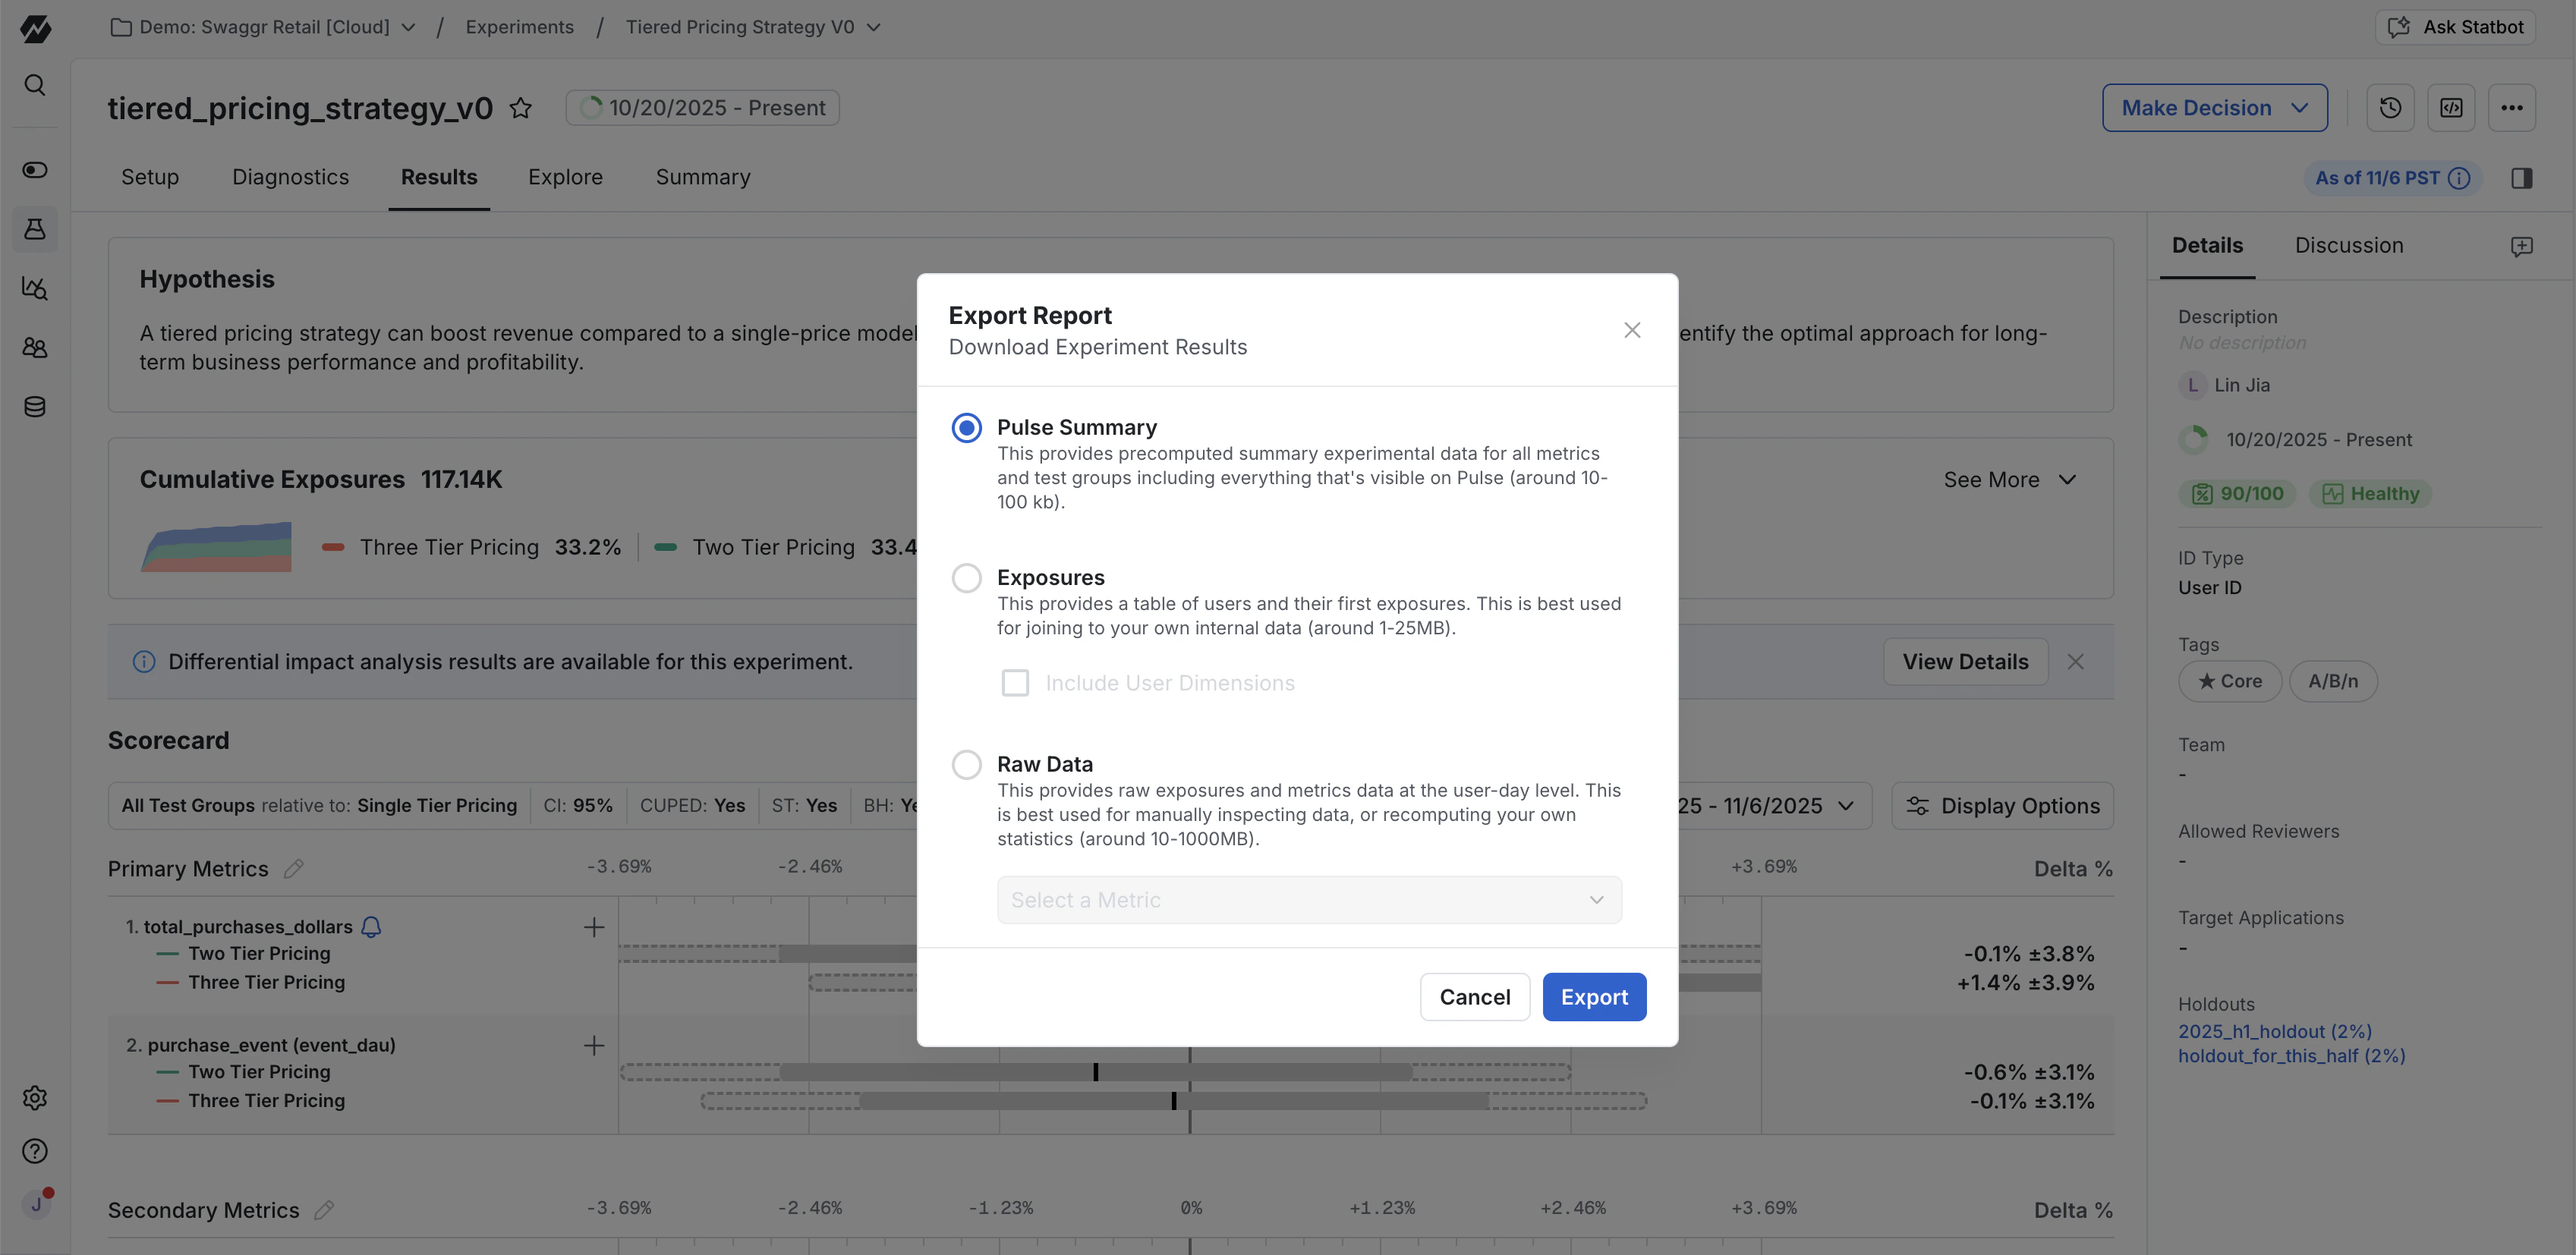The width and height of the screenshot is (2576, 1255).
Task: Select the Feature Flags icon in sidebar
Action: coord(34,170)
